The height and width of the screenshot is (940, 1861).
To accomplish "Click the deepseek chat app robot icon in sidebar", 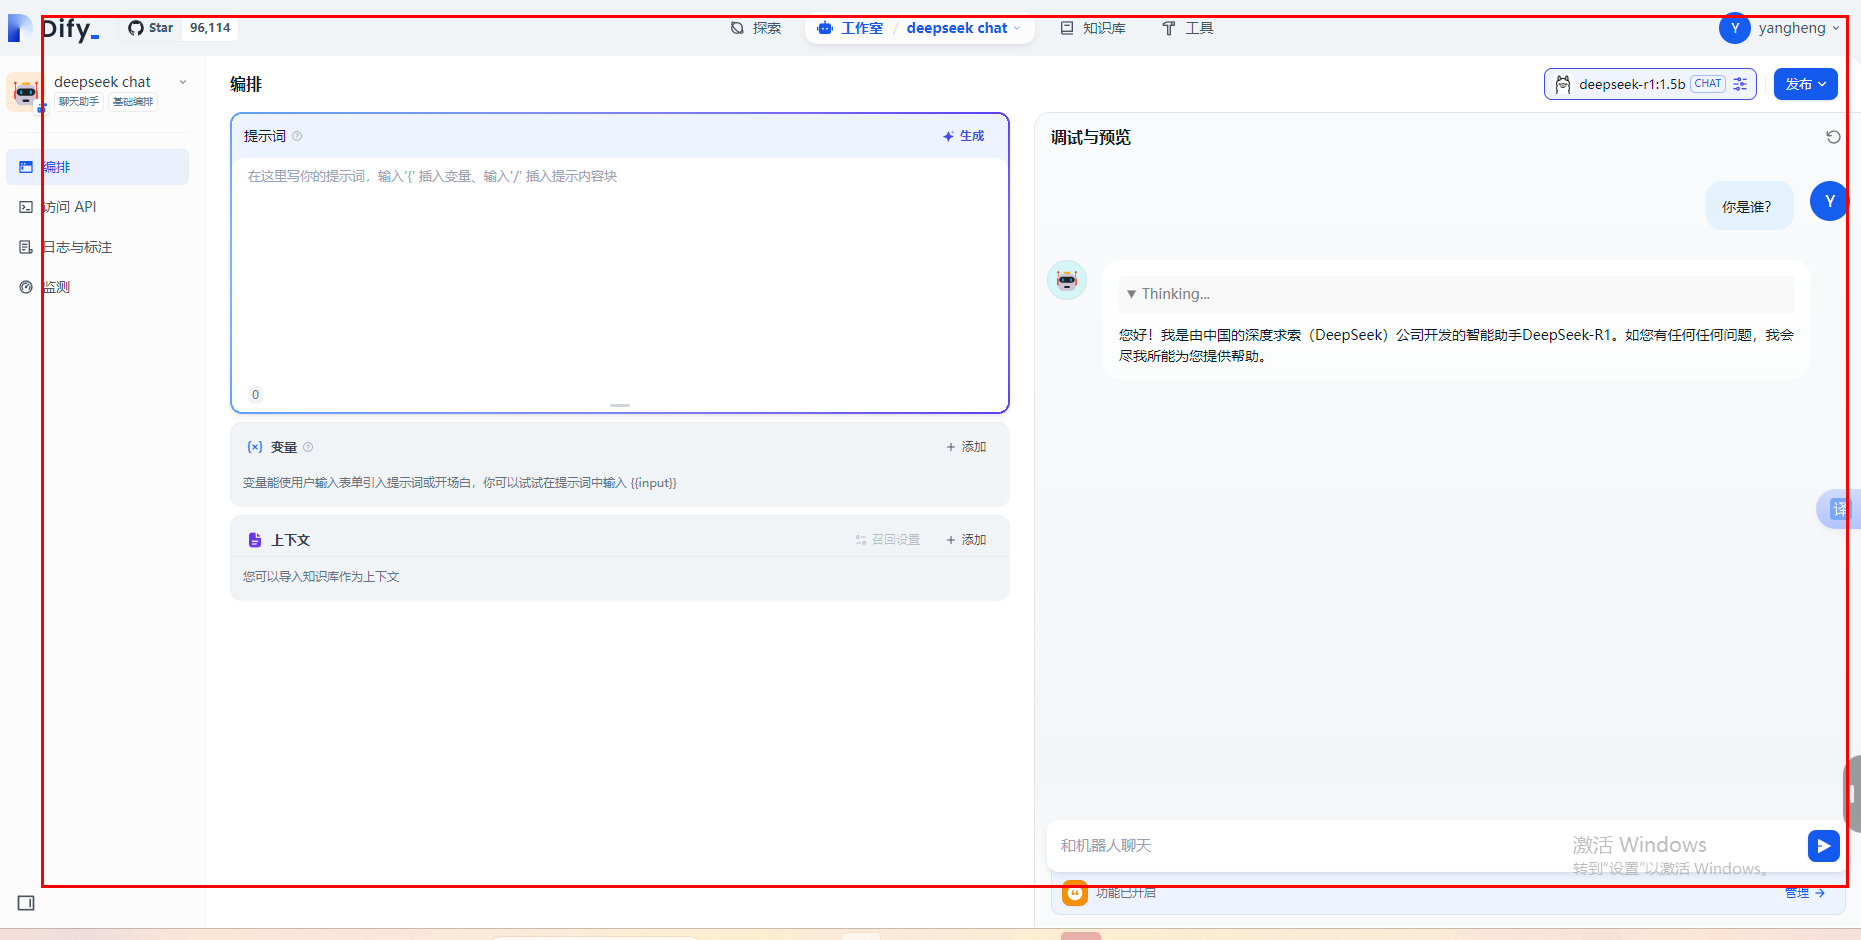I will [25, 92].
